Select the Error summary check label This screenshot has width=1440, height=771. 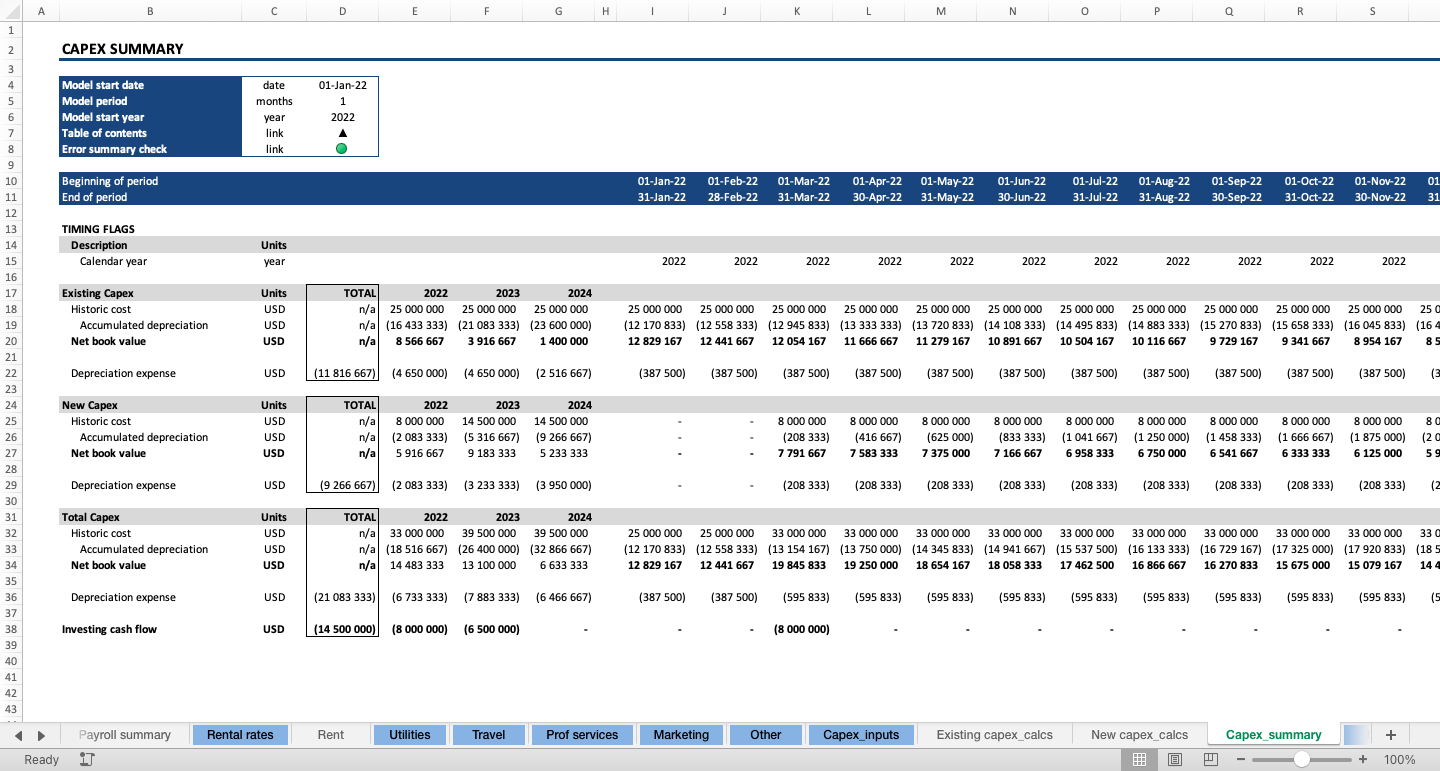[150, 149]
